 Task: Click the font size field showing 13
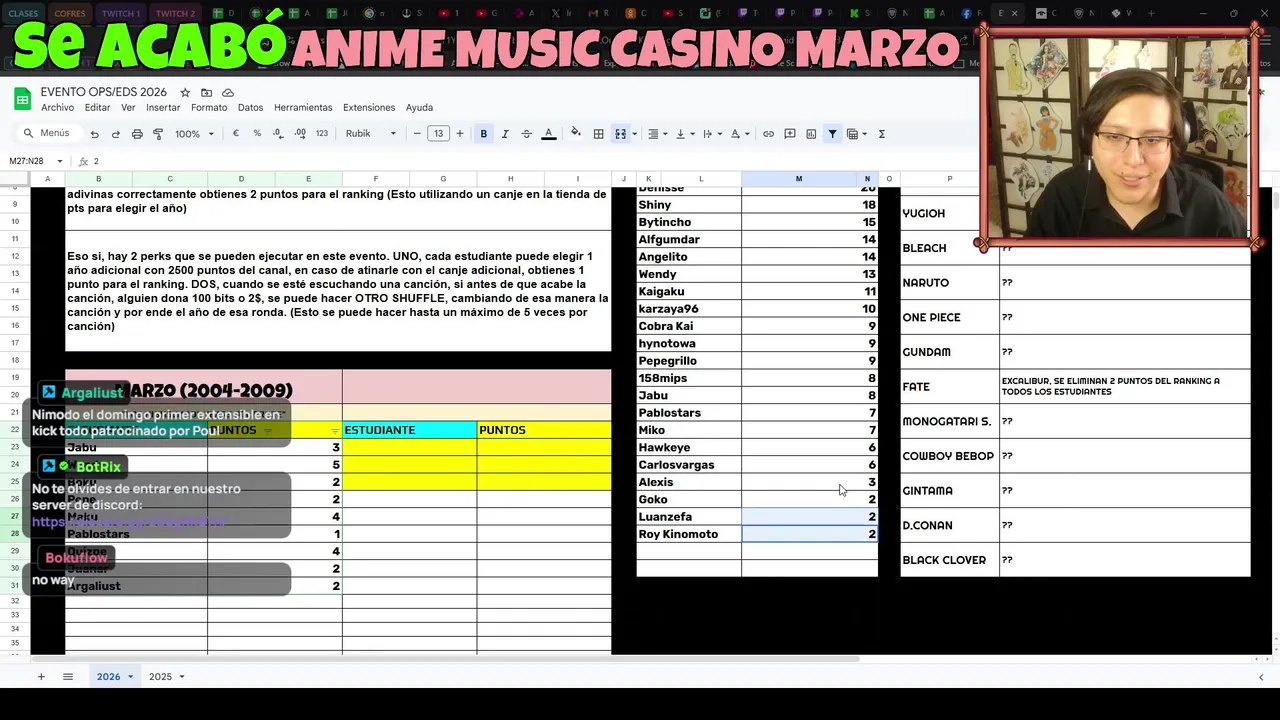point(438,134)
